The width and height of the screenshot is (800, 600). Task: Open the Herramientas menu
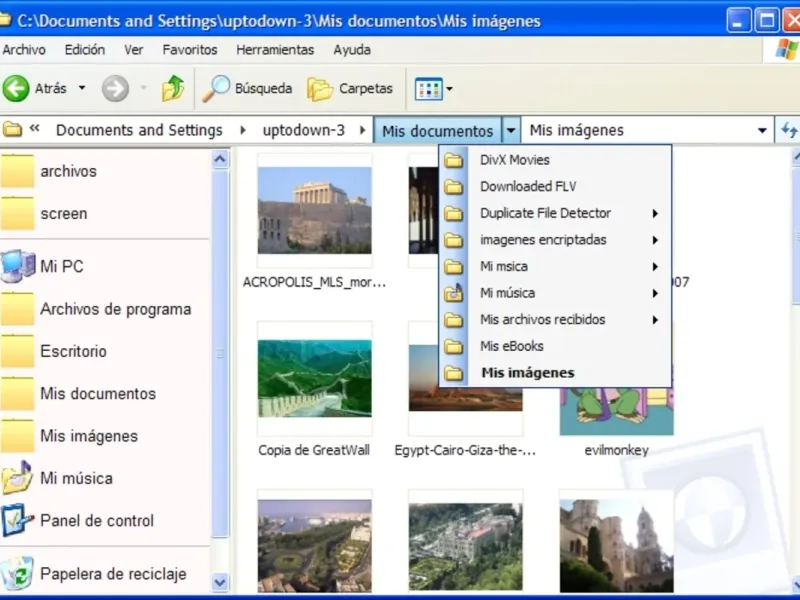[x=275, y=49]
